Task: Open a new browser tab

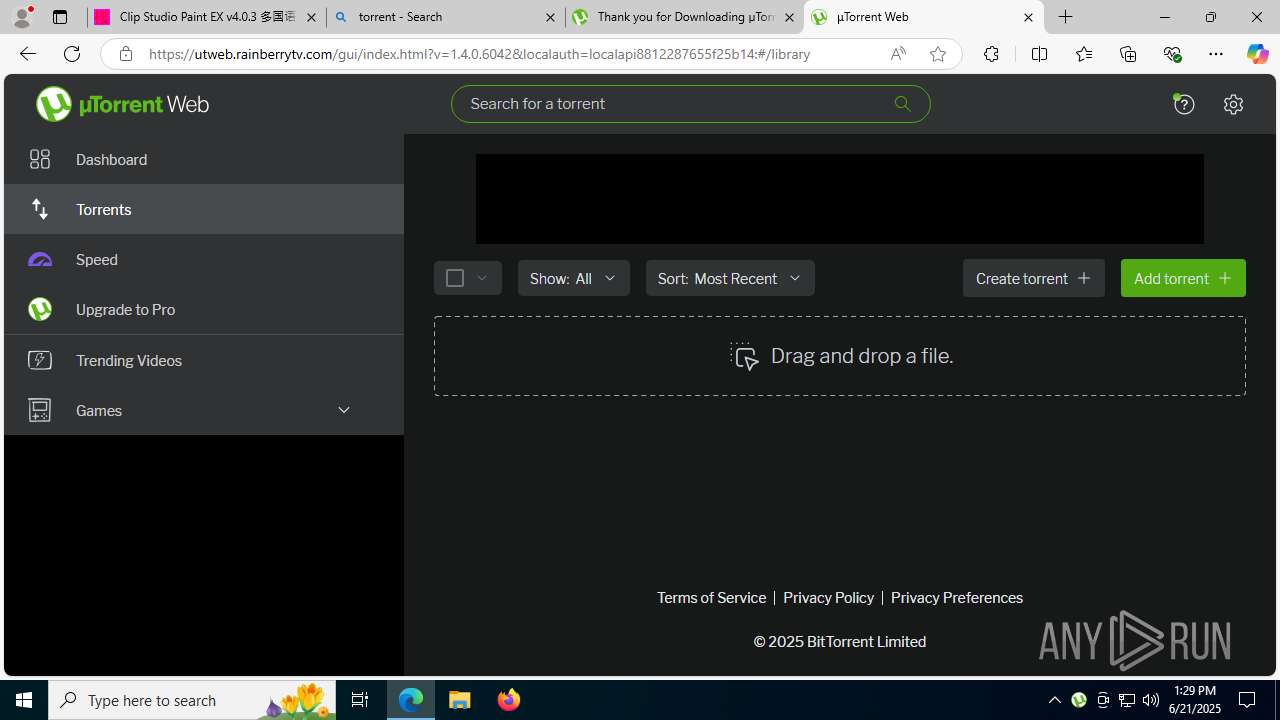Action: [1066, 17]
